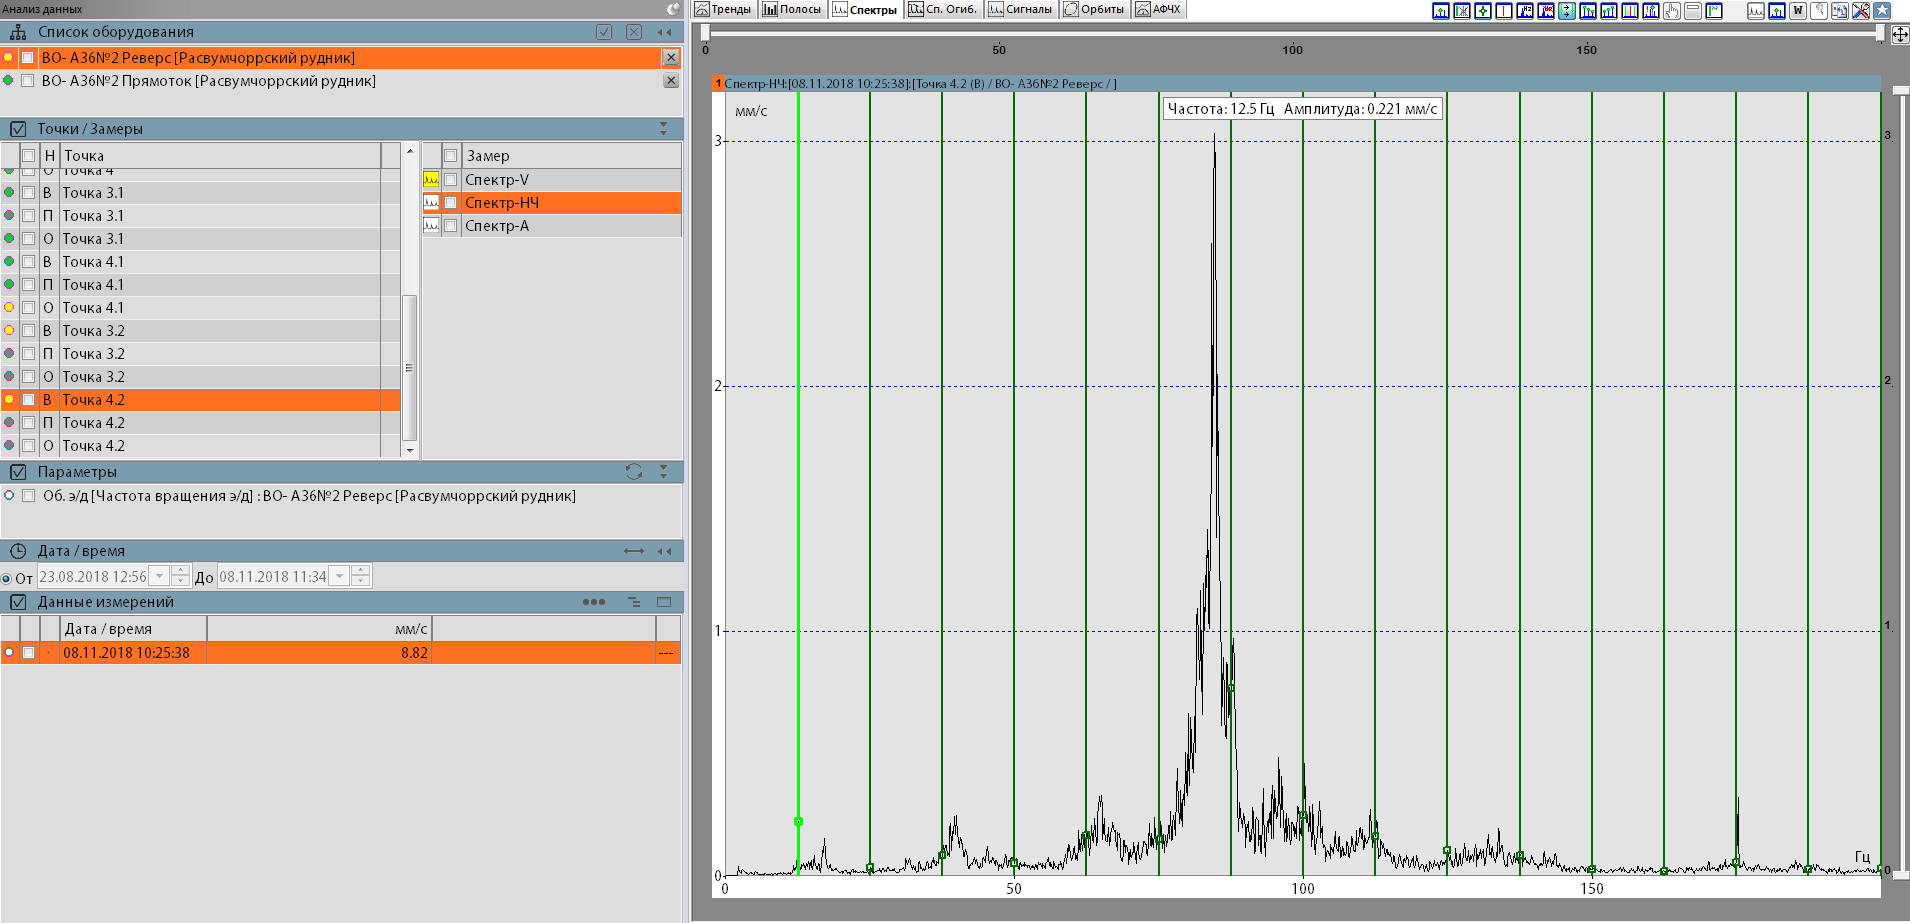Click the peak marker icon beside W button
Screen dimensions: 1910x923
(x=1777, y=11)
